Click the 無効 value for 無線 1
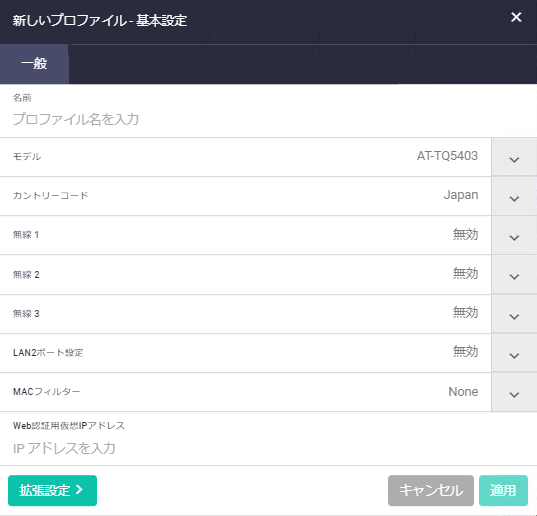 [465, 235]
